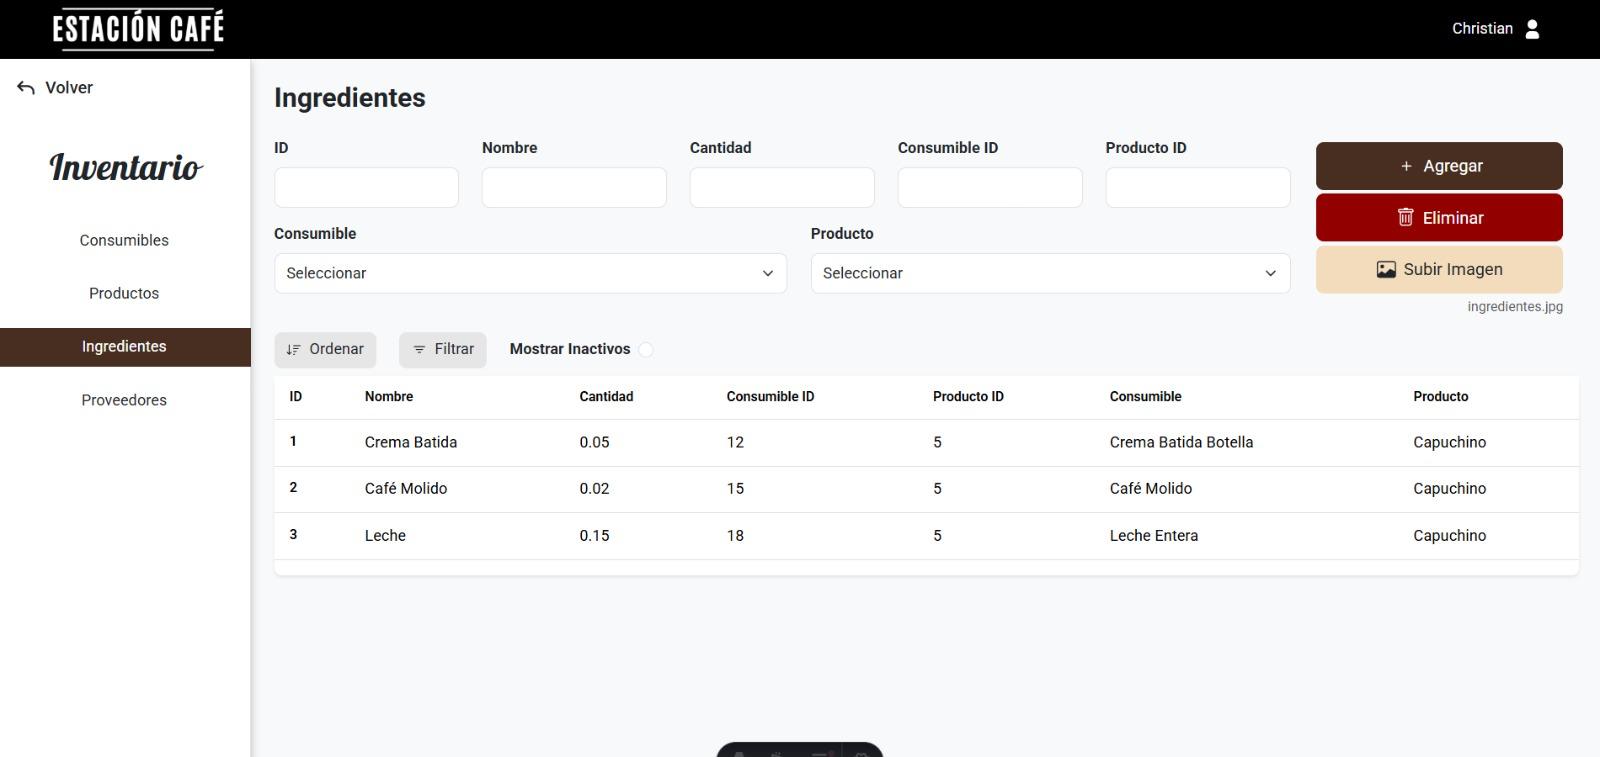Go to Consumibles in the sidebar
The width and height of the screenshot is (1600, 757).
pyautogui.click(x=124, y=240)
